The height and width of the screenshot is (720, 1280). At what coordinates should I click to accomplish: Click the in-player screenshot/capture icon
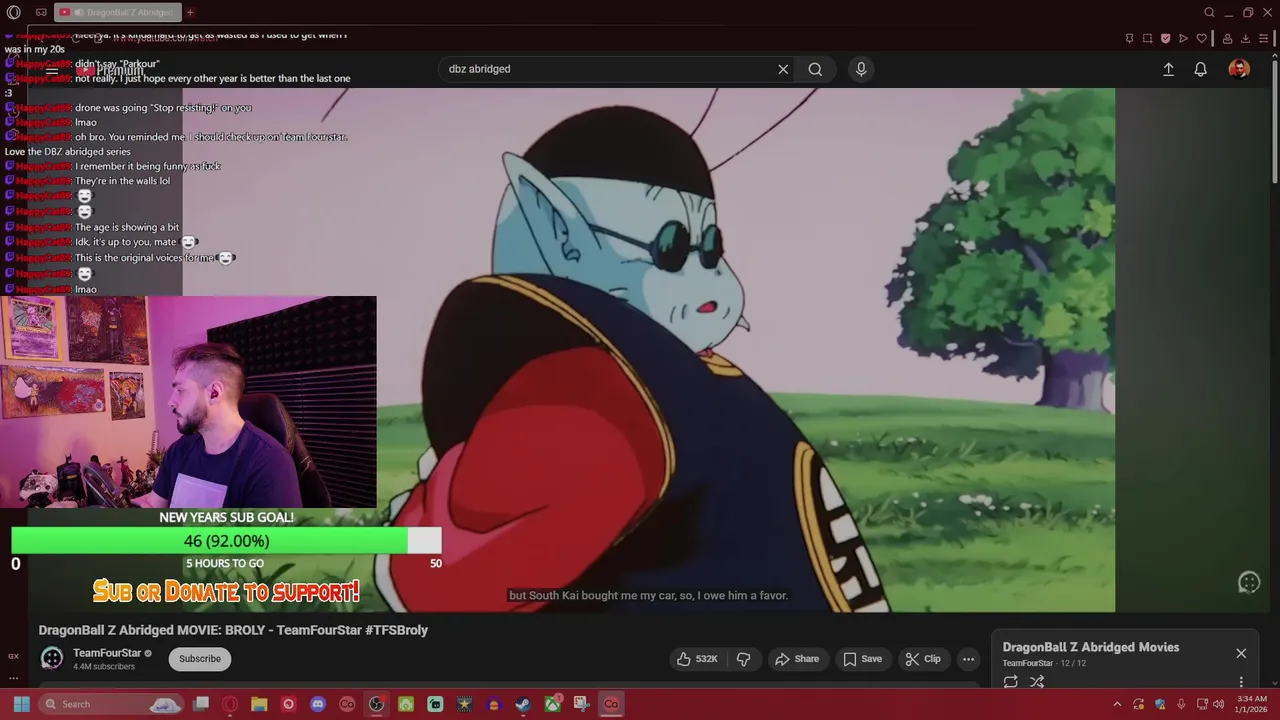(x=1248, y=583)
